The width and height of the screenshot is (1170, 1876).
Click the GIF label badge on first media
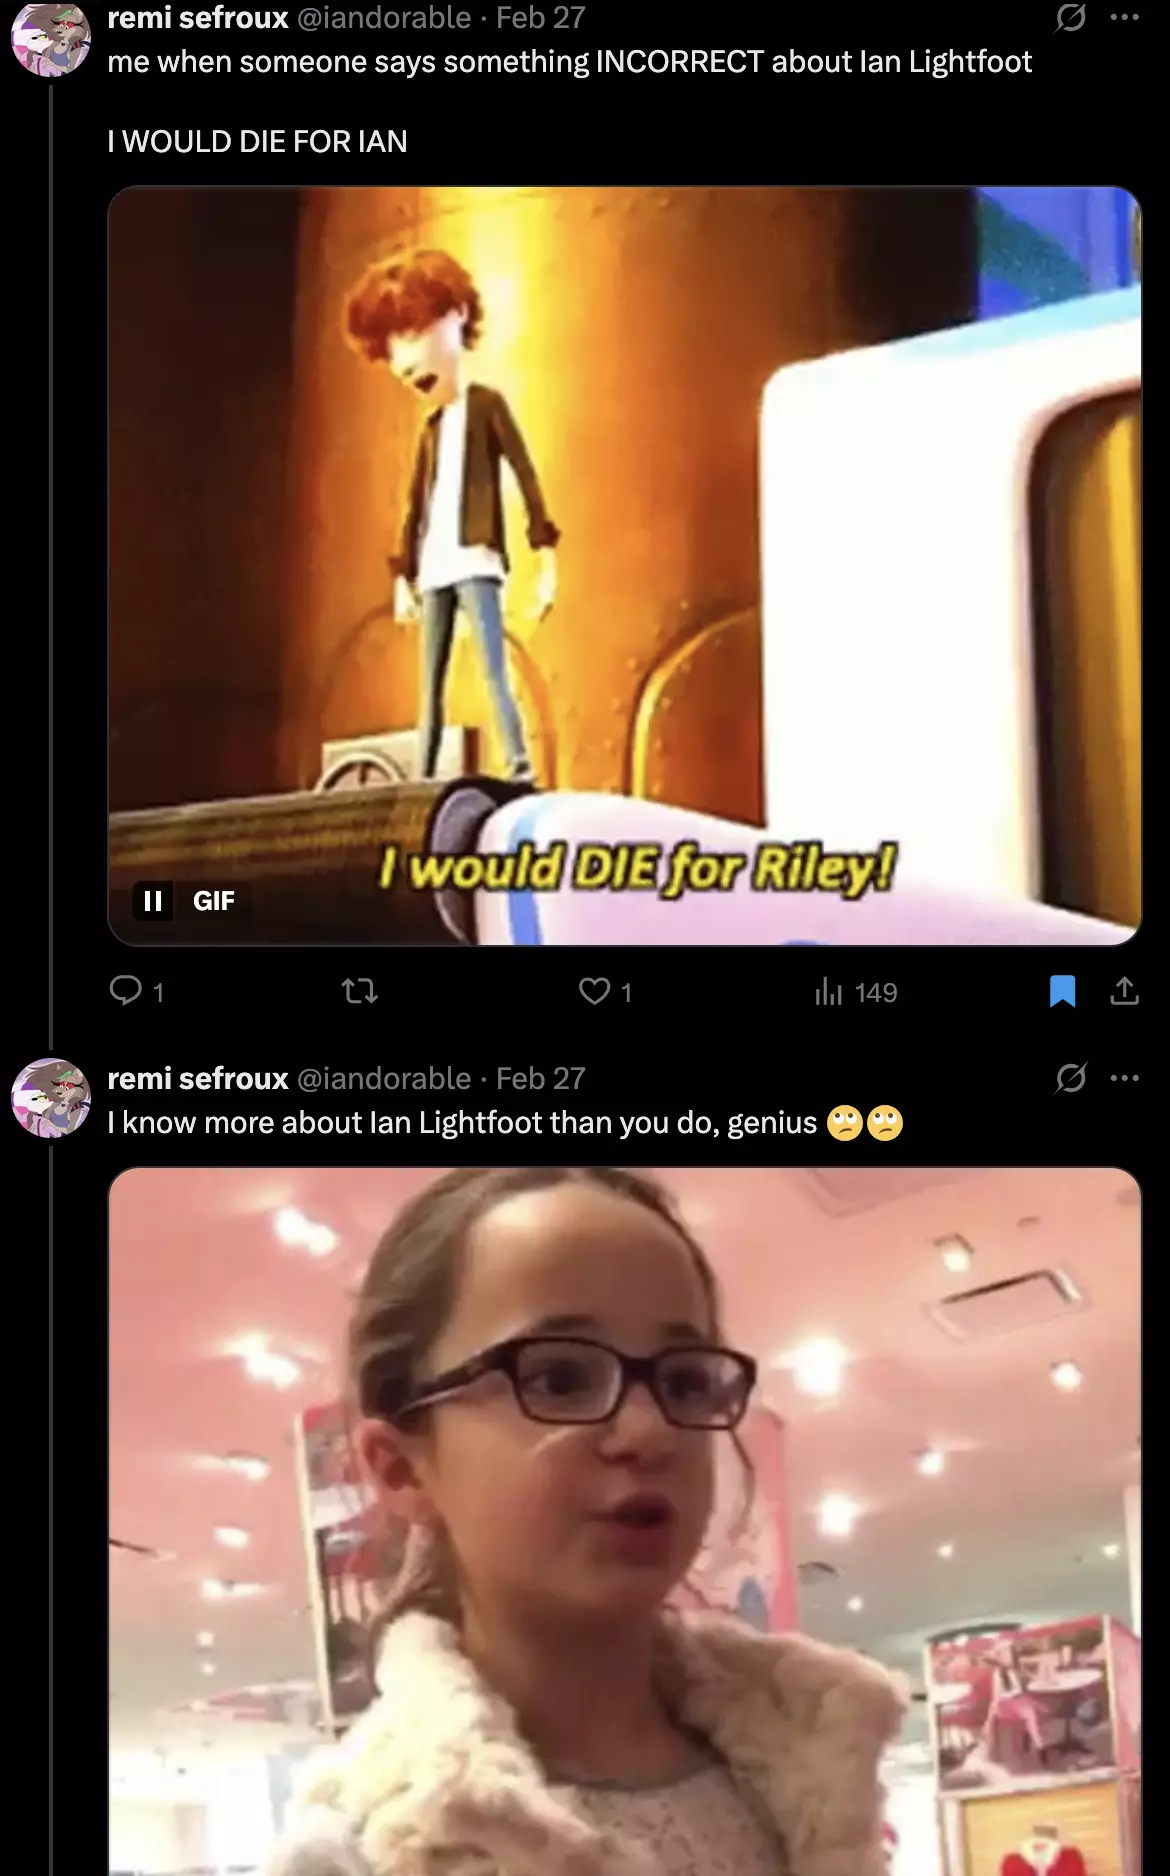click(213, 901)
